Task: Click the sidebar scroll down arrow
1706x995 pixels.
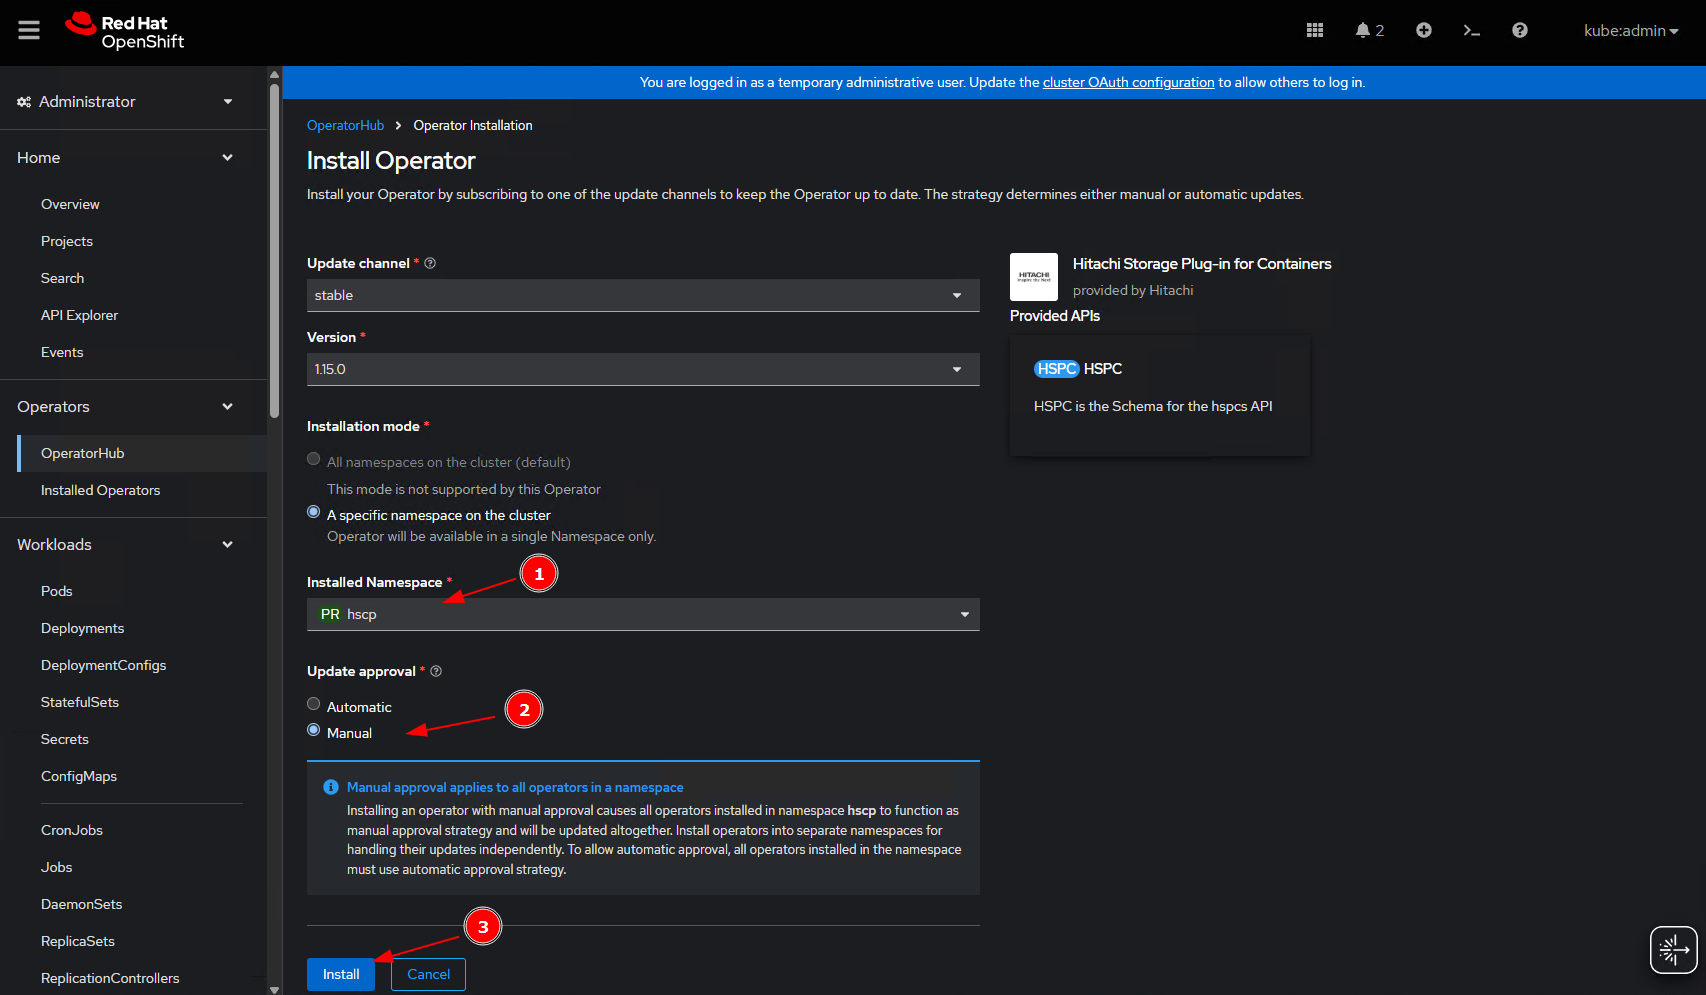Action: point(274,989)
